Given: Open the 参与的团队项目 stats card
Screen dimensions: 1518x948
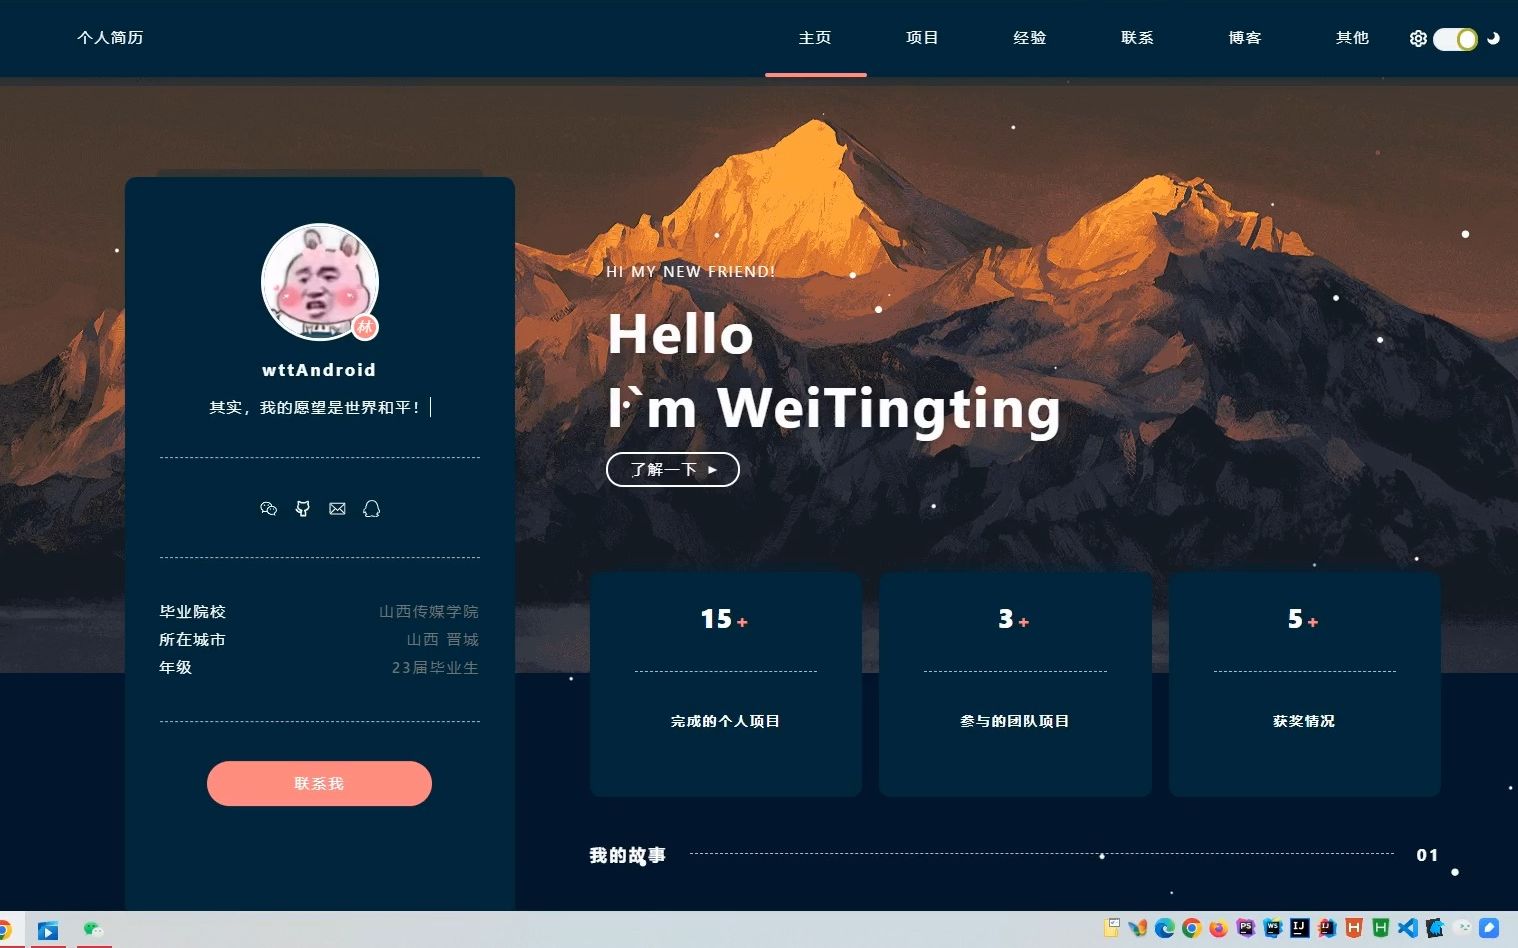Looking at the screenshot, I should coord(1015,684).
